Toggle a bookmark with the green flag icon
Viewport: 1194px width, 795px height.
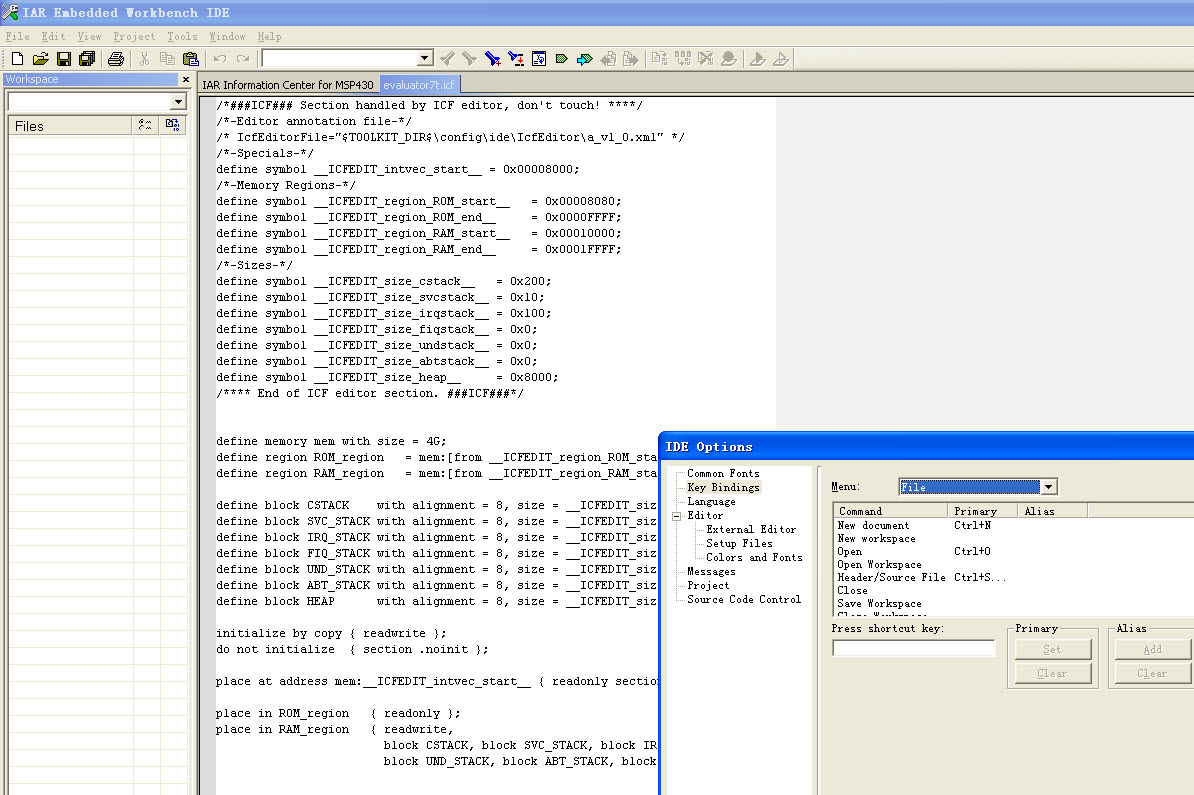pos(562,59)
